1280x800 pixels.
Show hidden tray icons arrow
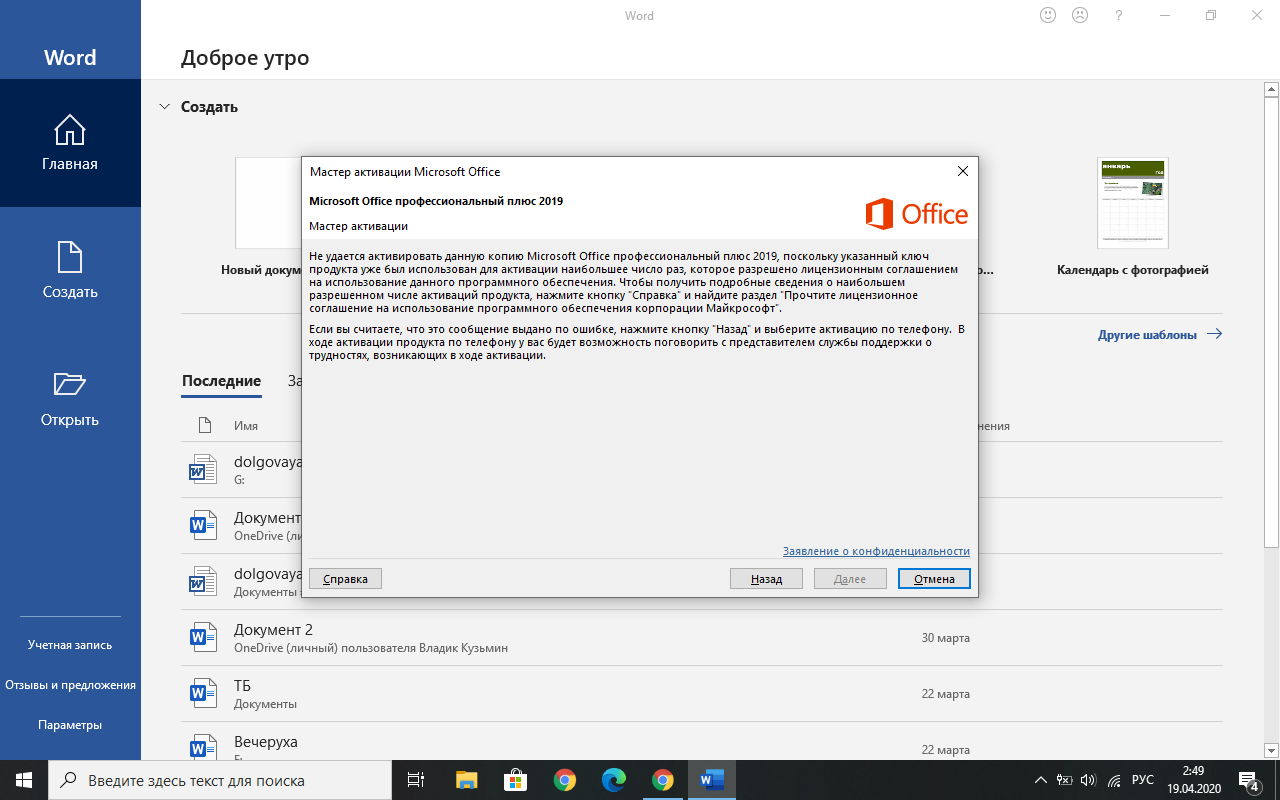click(x=1041, y=780)
